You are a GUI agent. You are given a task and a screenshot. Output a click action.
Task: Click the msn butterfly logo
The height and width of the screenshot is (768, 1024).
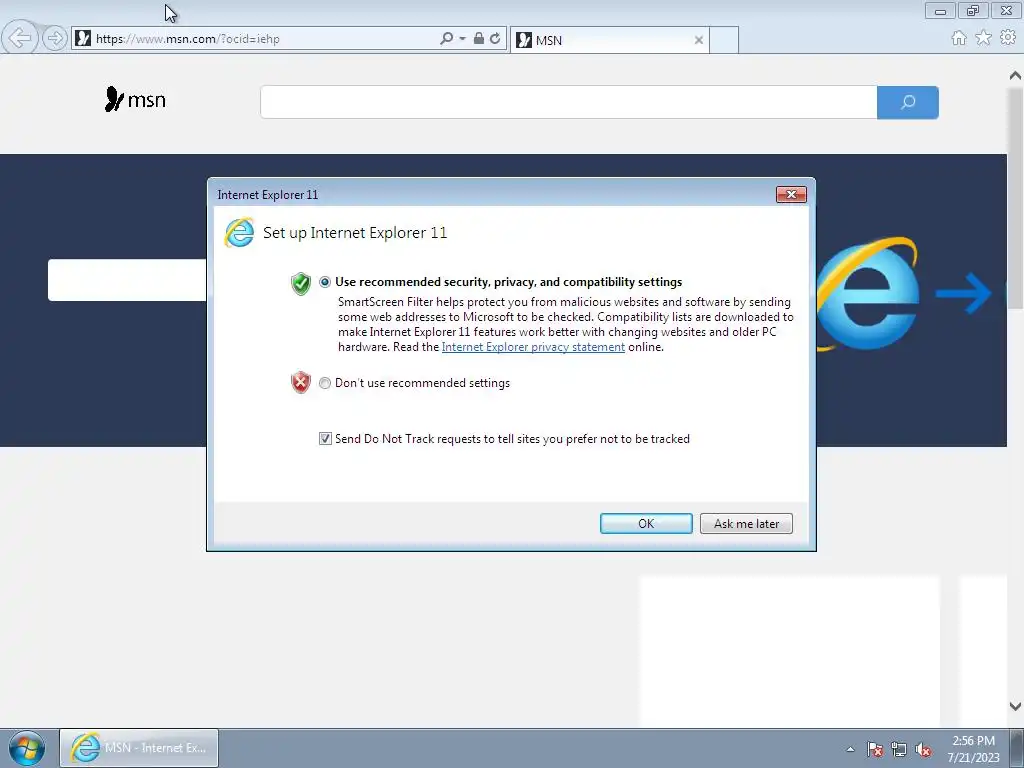[x=135, y=99]
